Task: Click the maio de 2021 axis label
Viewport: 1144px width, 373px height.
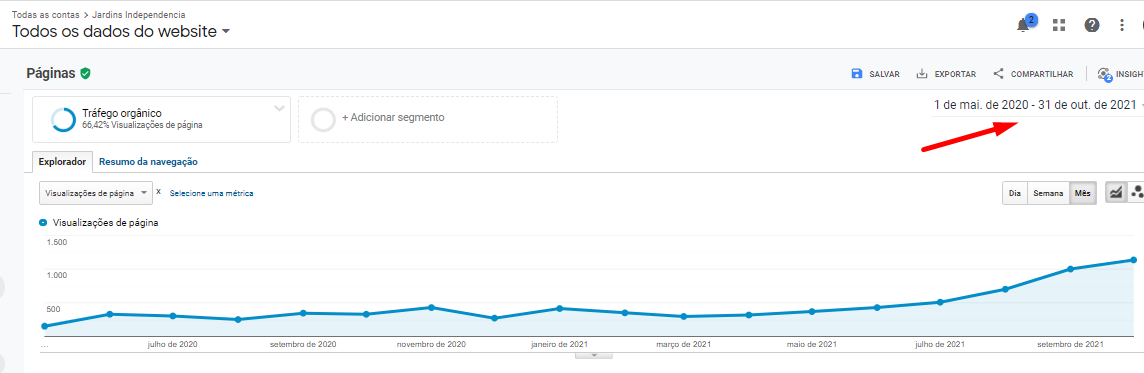Action: click(812, 344)
